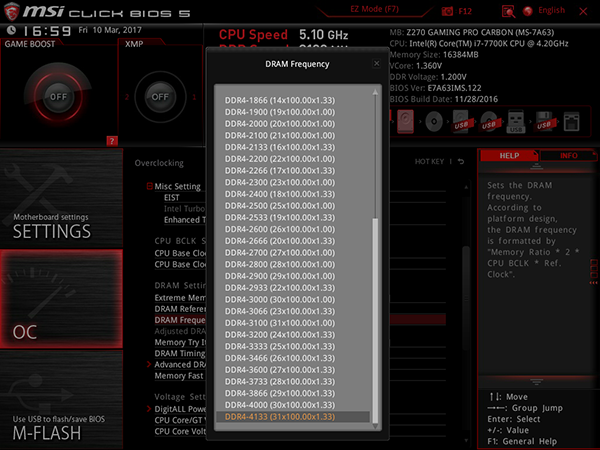This screenshot has height=450, width=600.
Task: Take a screenshot with F12 camera icon
Action: pyautogui.click(x=447, y=11)
